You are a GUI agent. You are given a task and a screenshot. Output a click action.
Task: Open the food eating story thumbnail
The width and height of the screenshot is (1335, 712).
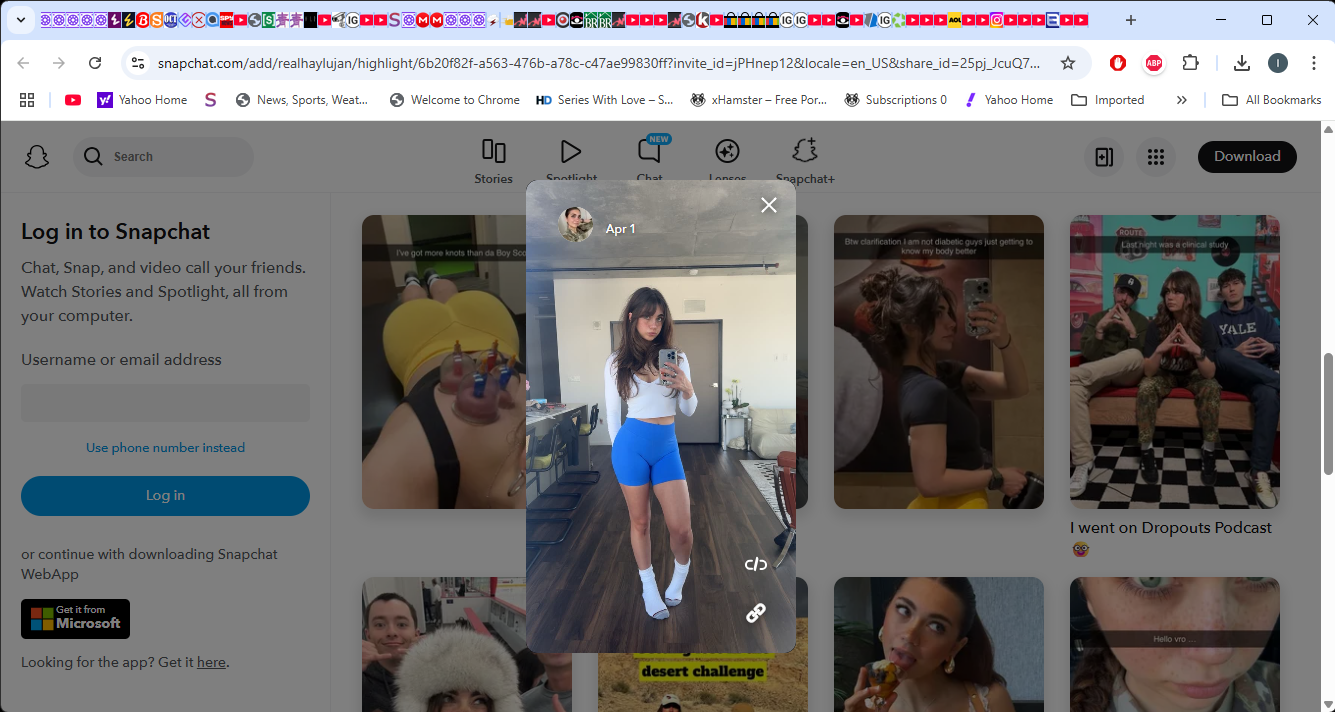[938, 644]
